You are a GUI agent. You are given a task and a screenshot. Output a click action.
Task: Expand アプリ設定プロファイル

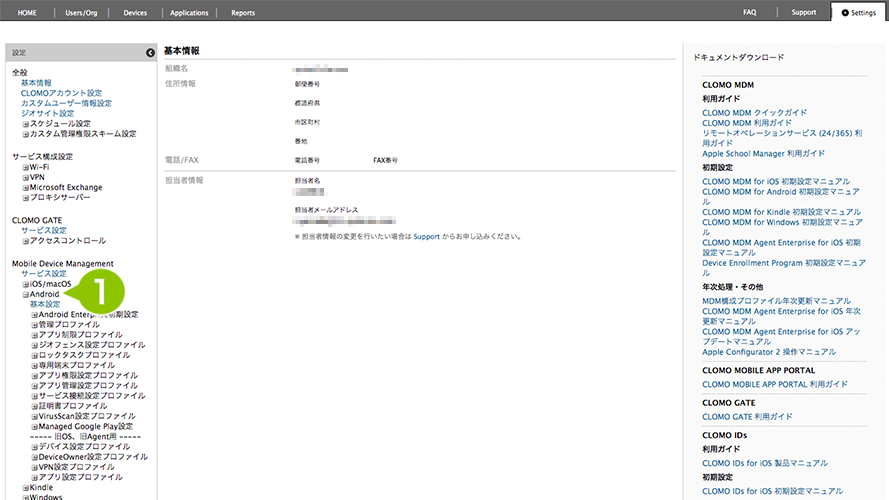[35, 478]
